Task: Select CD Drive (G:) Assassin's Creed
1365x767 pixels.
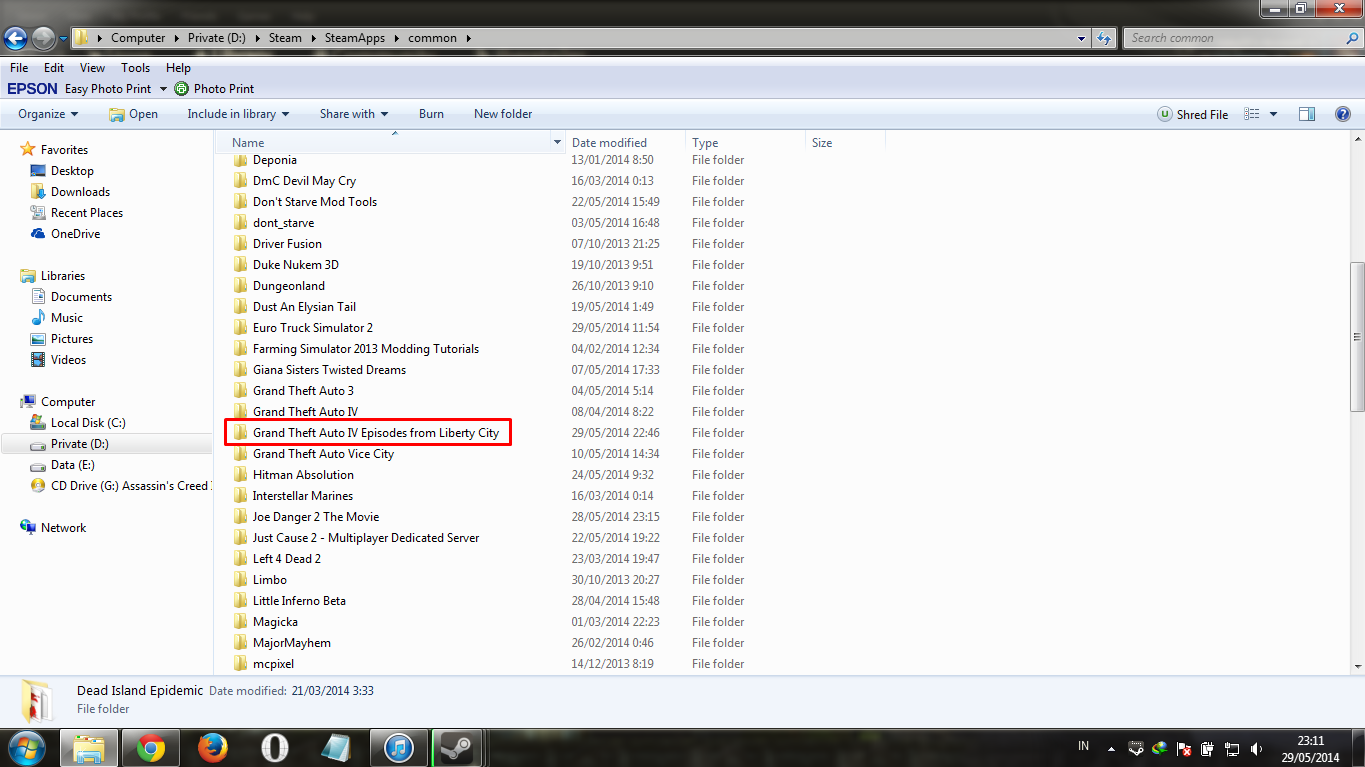Action: 120,486
